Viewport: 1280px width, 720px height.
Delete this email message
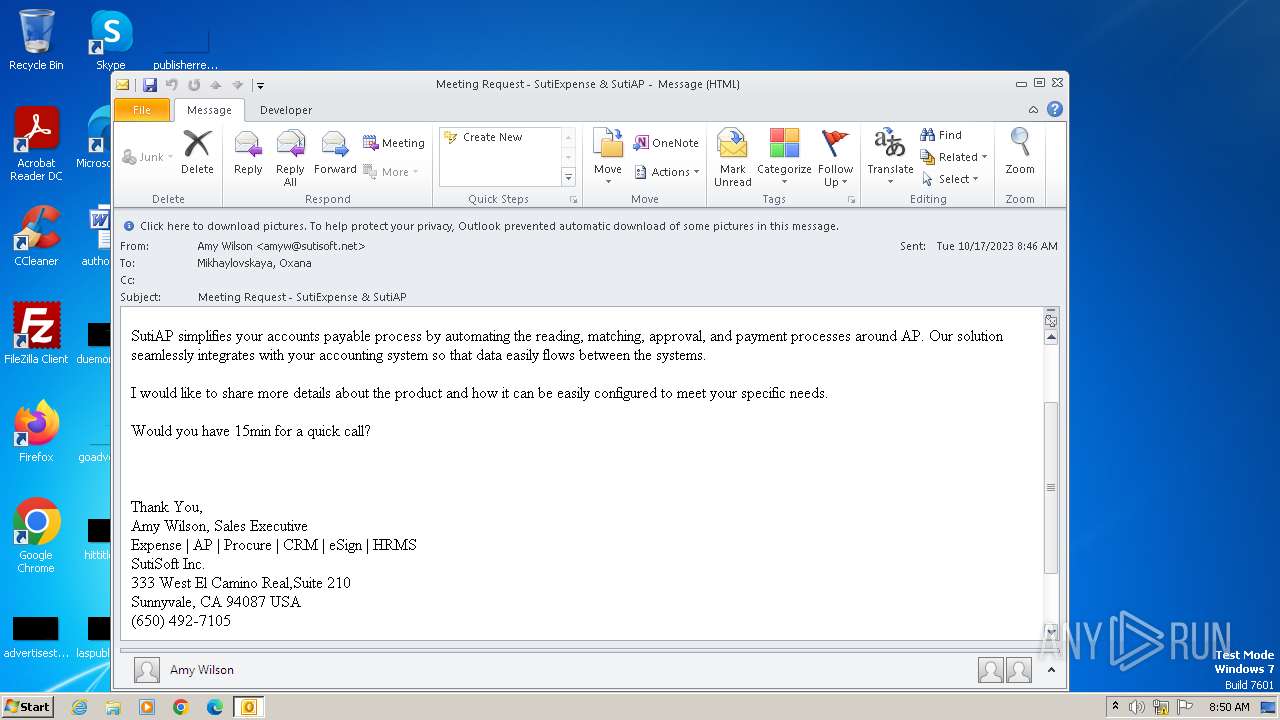tap(197, 153)
